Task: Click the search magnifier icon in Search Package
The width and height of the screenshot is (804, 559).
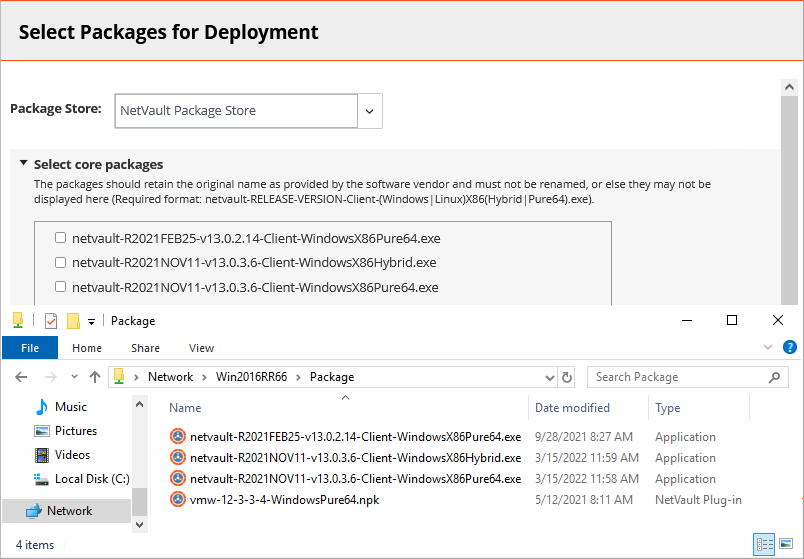Action: point(774,377)
